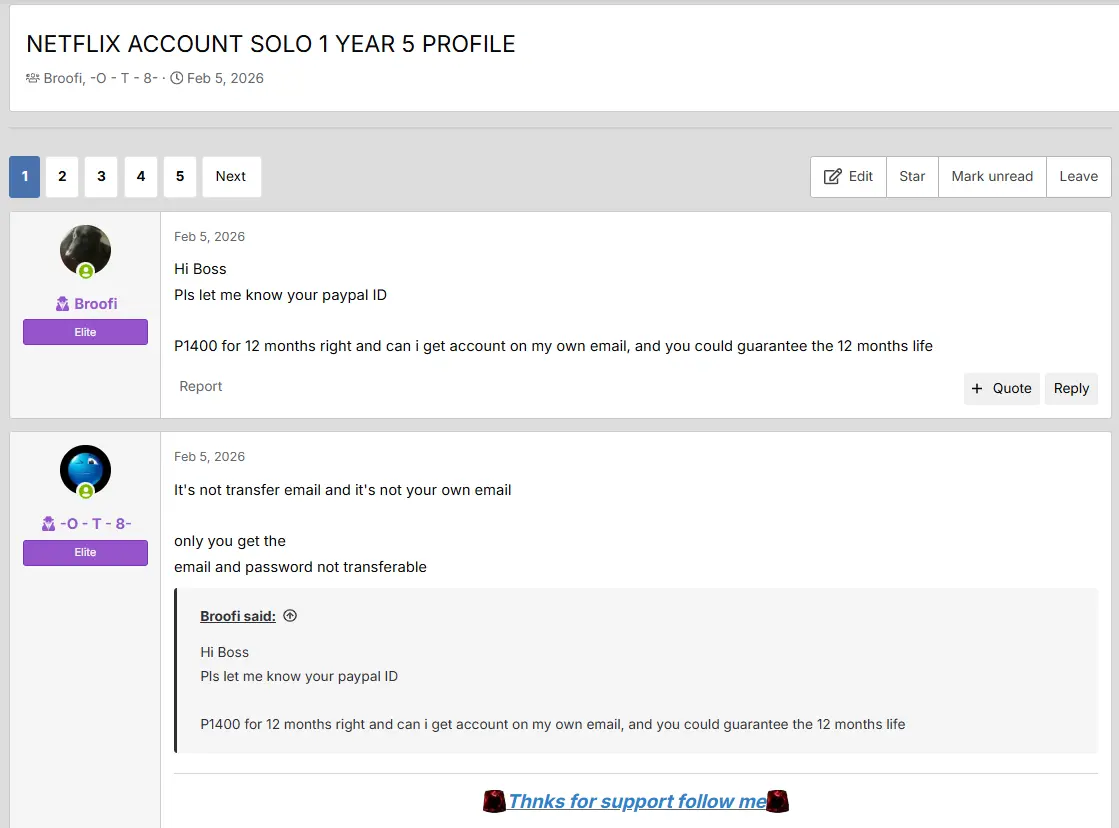Open 'Broofi said:' quote source link

[x=238, y=616]
